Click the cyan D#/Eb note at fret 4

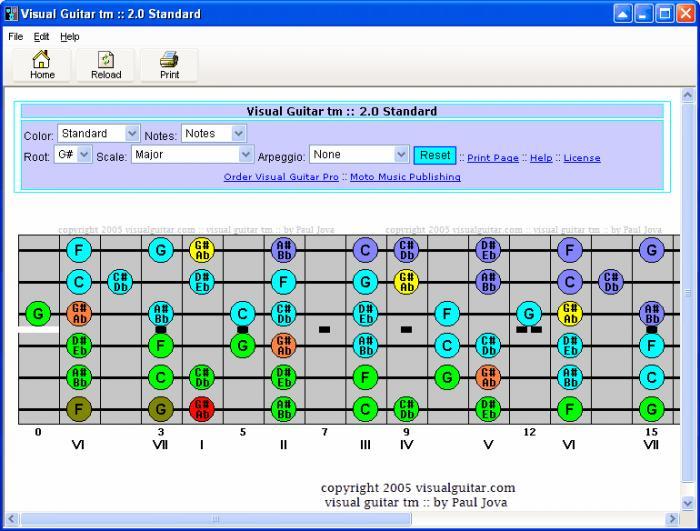(202, 282)
